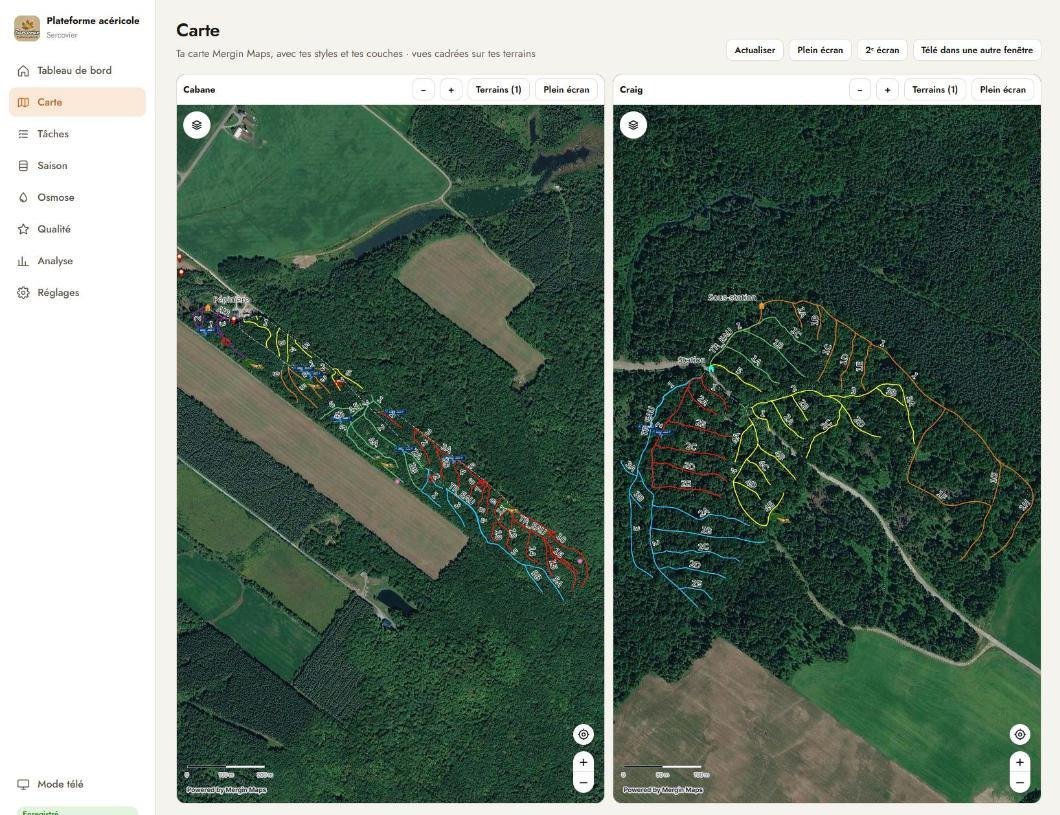Click the cyan Station marker on Craig map
The width and height of the screenshot is (1060, 815).
(x=710, y=368)
